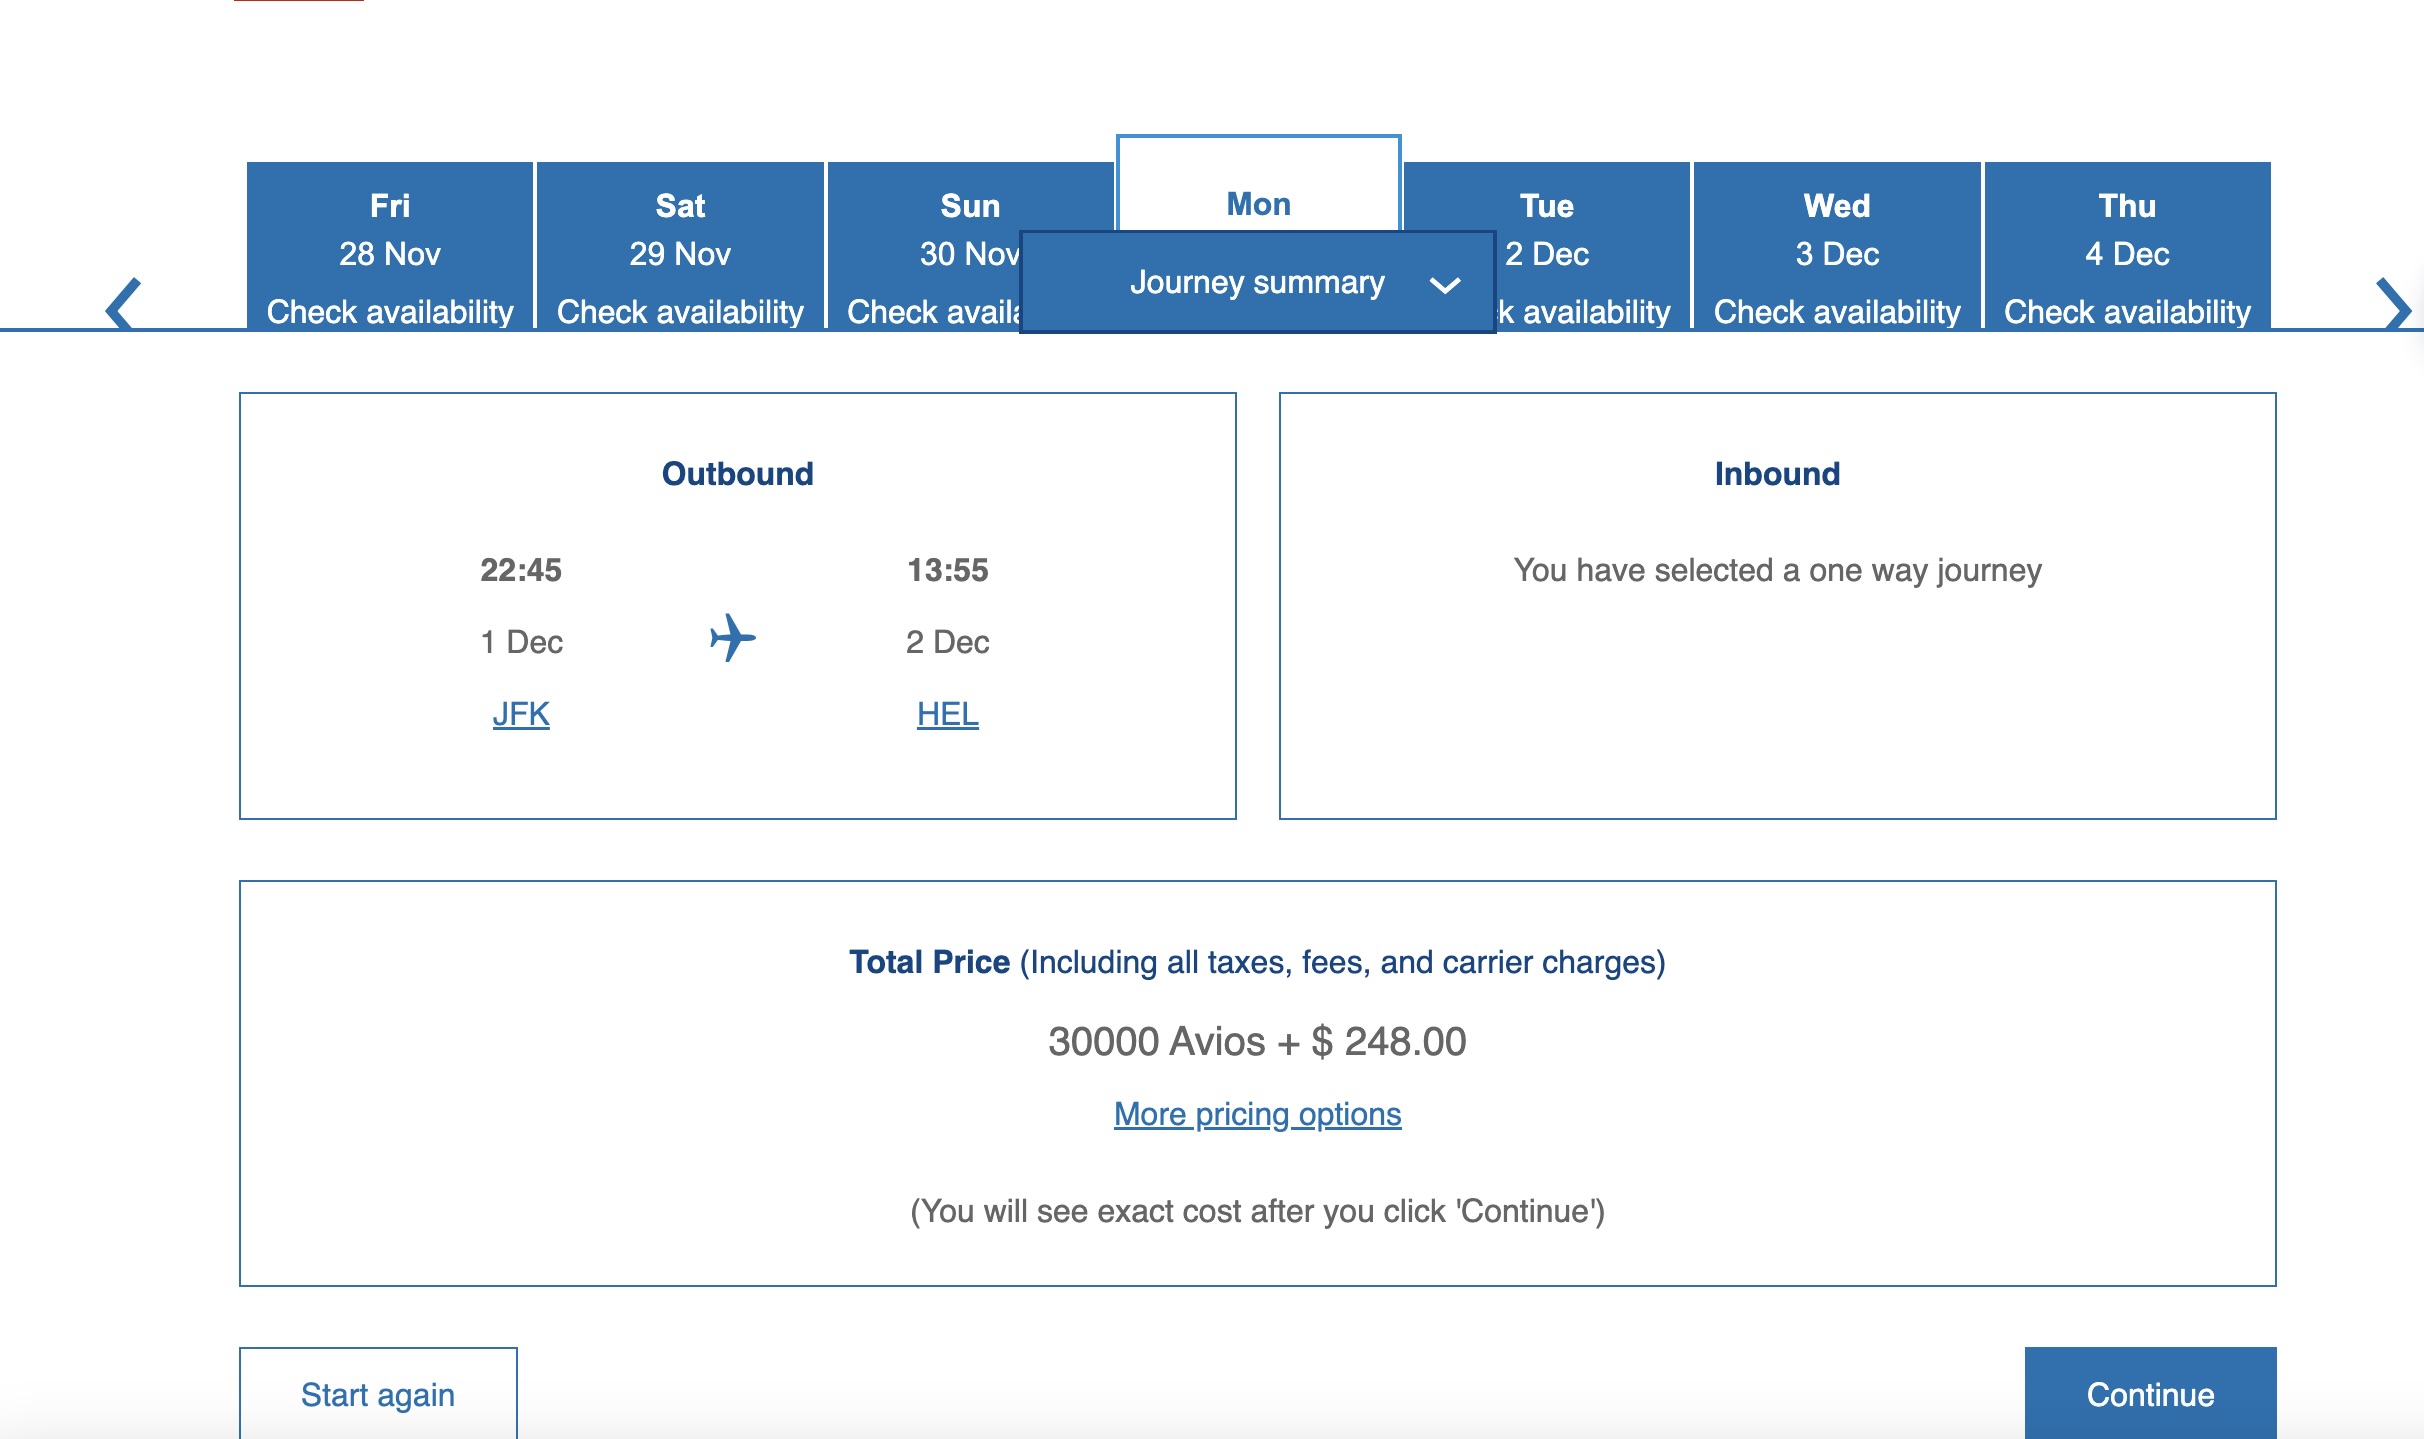Click More pricing options link

tap(1257, 1114)
